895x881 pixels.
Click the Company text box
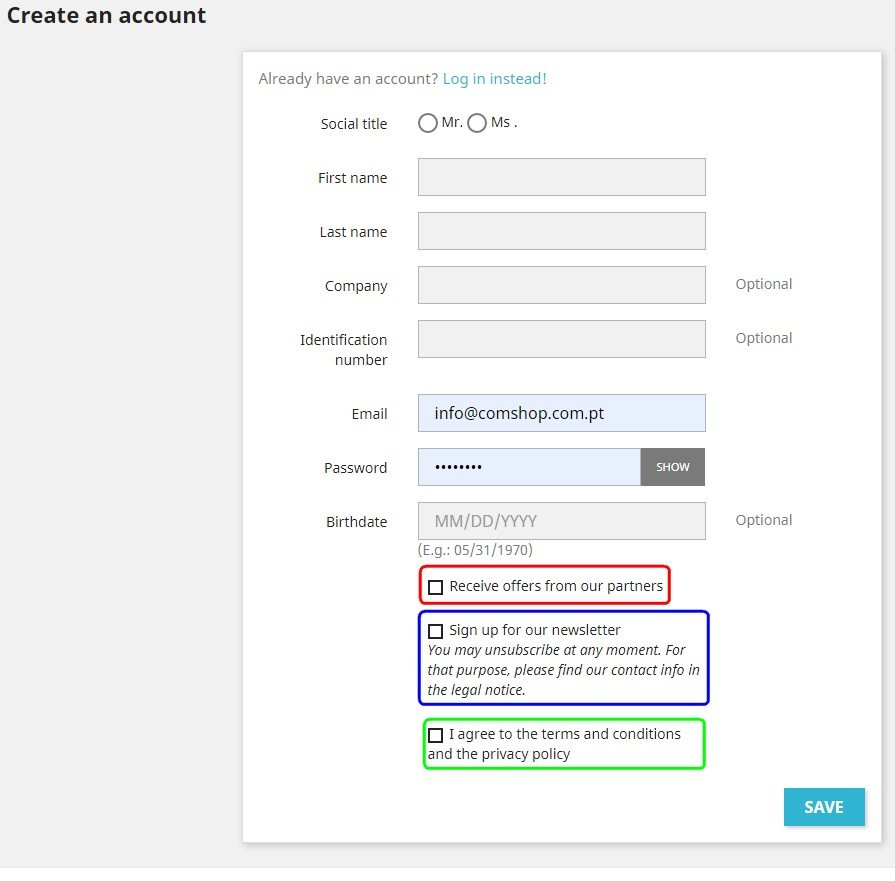pos(561,285)
